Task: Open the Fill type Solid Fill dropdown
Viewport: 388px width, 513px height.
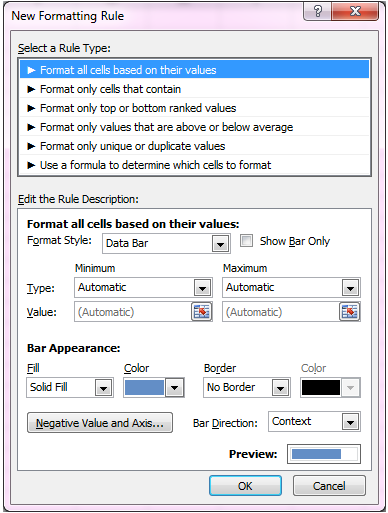Action: [70, 387]
